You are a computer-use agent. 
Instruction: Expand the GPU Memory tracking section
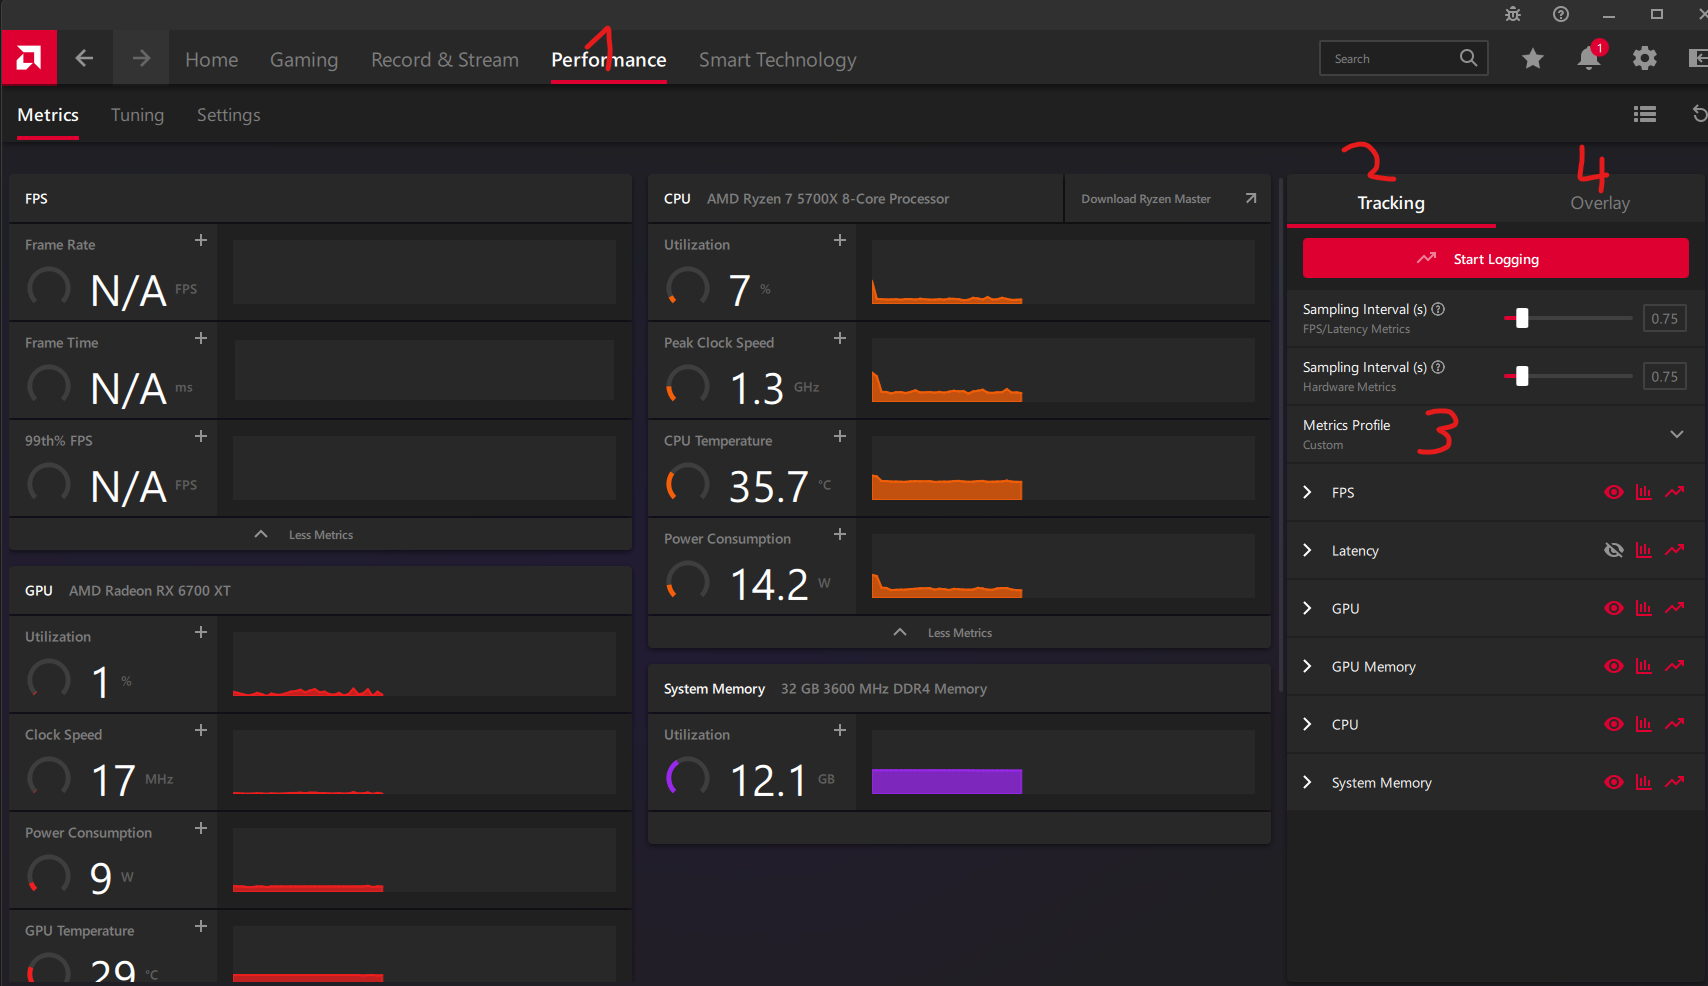click(x=1307, y=666)
